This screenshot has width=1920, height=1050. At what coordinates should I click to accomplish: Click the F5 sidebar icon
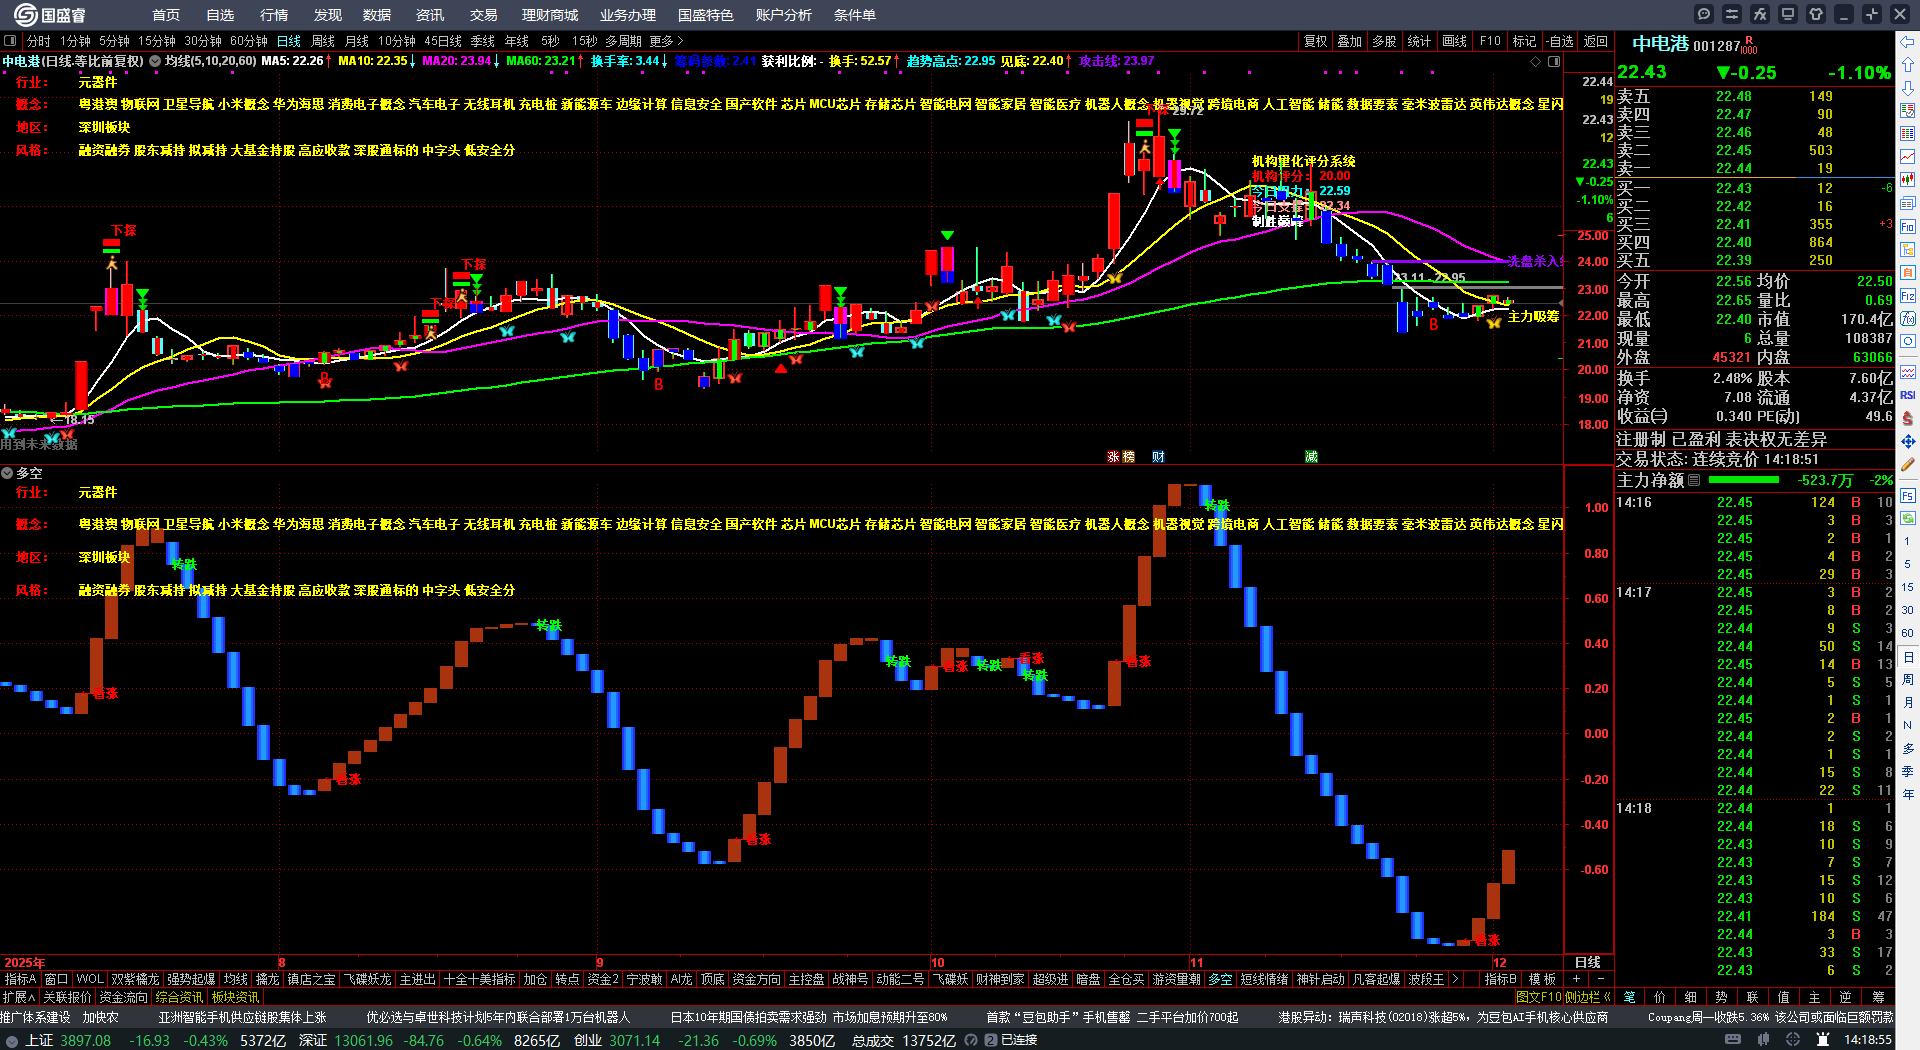tap(1908, 495)
